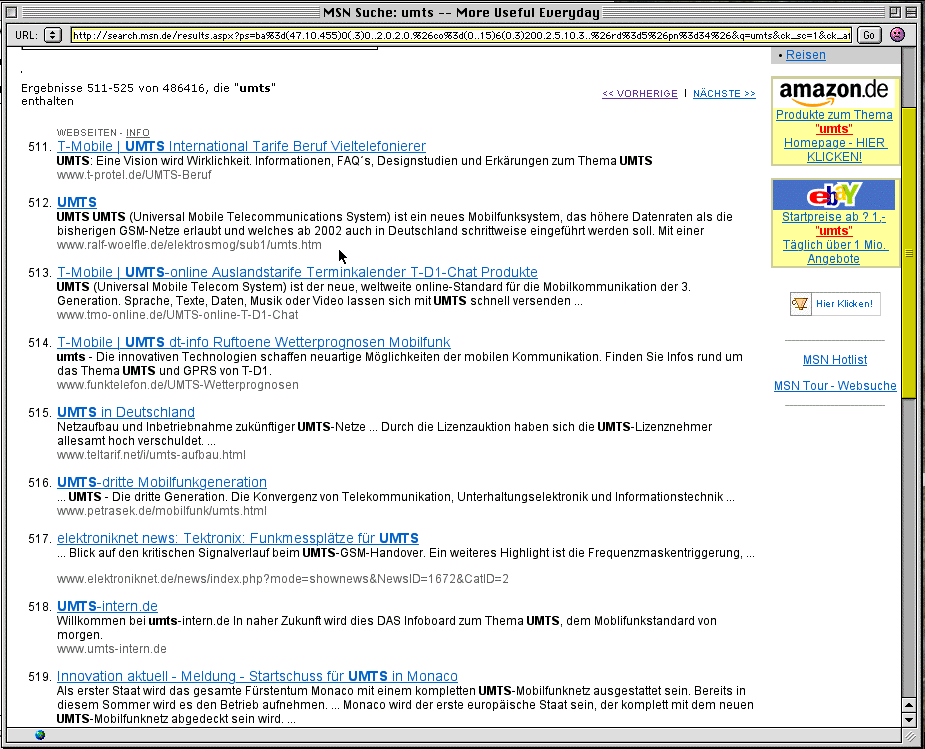Go to previous results via VORHERIGE
The height and width of the screenshot is (749, 925).
point(640,94)
